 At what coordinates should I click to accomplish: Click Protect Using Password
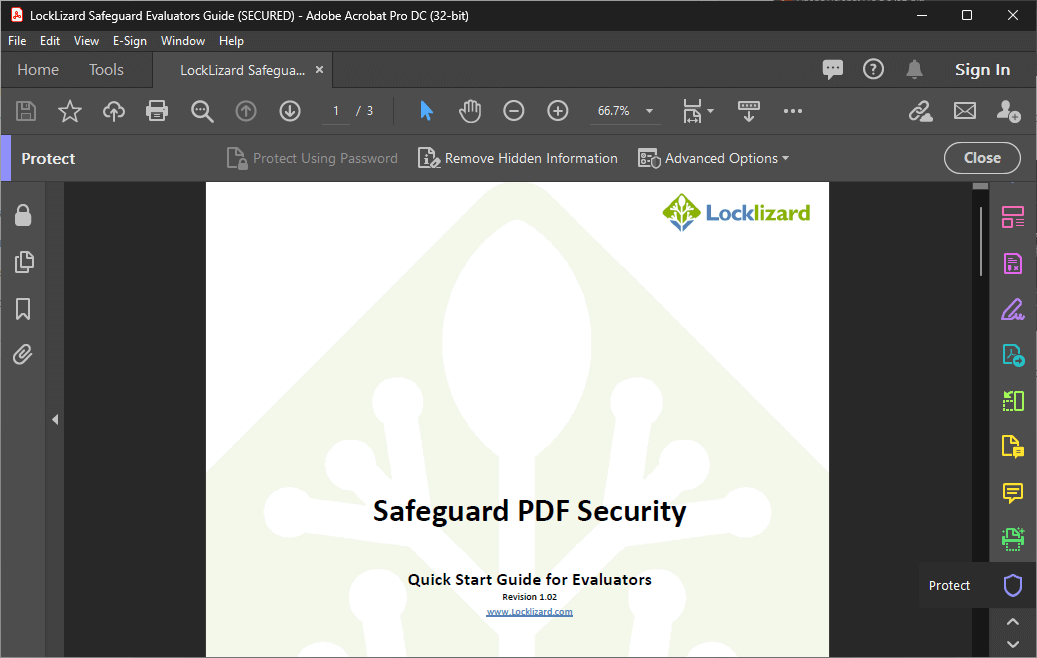pyautogui.click(x=312, y=158)
